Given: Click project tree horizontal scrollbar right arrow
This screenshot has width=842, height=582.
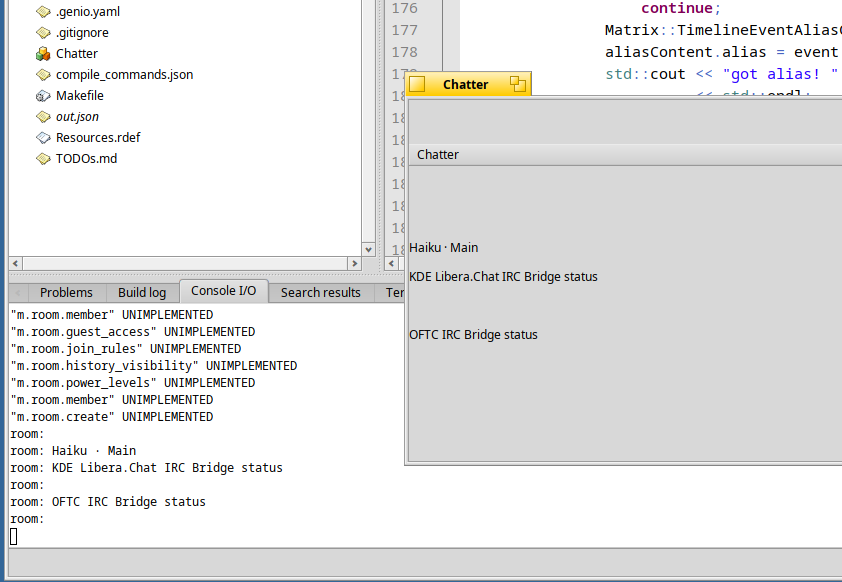Looking at the screenshot, I should click(354, 264).
